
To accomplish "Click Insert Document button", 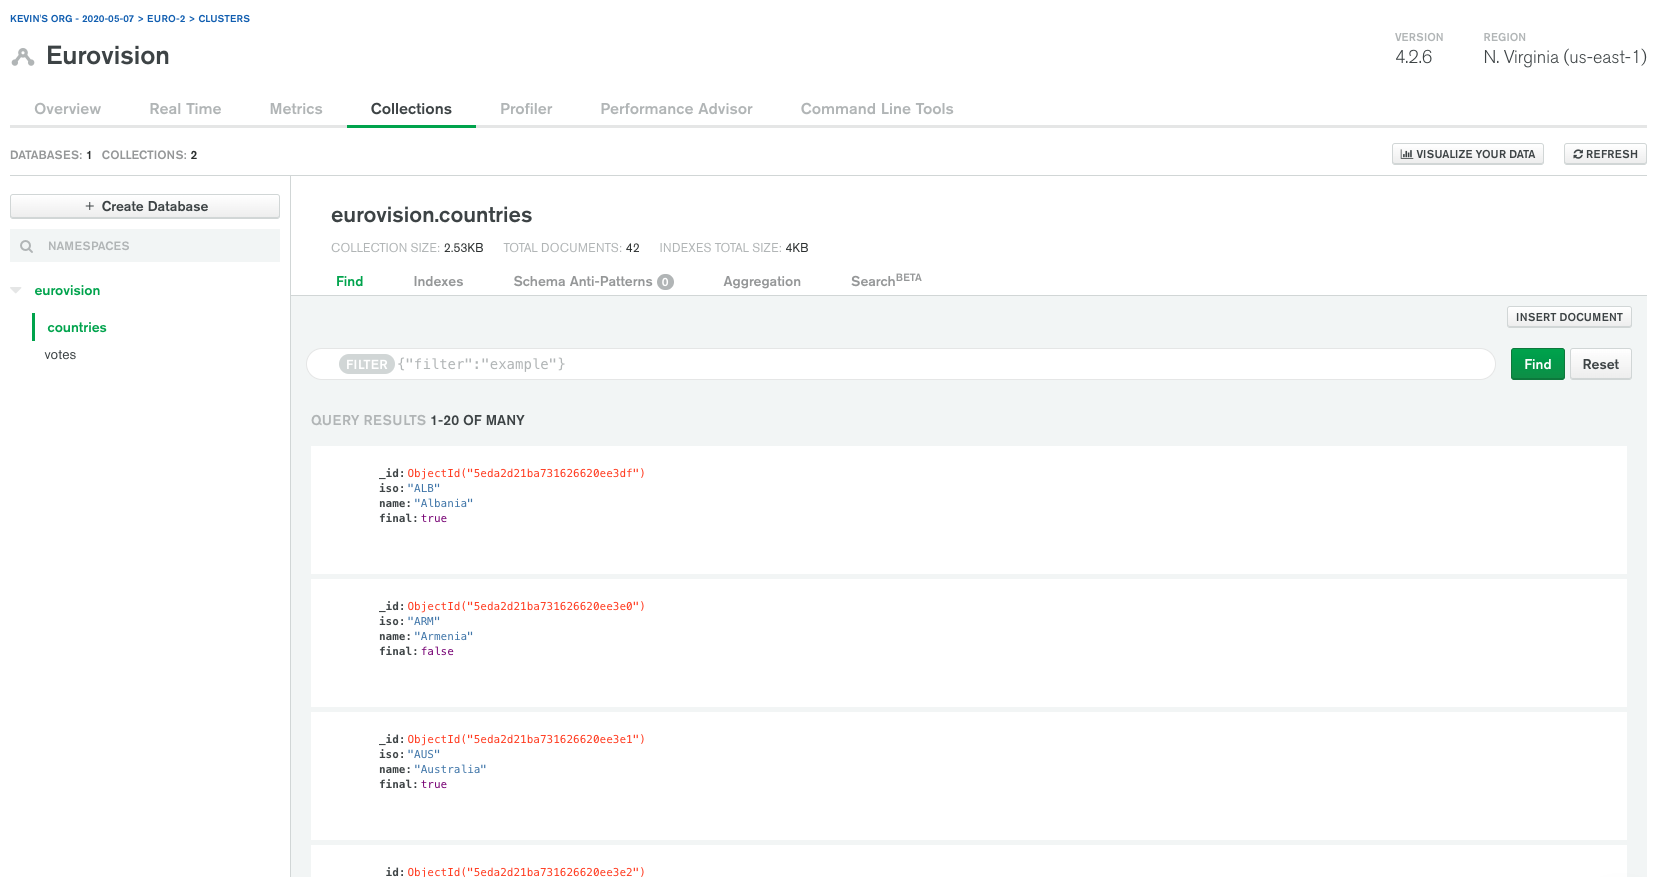I will [x=1569, y=317].
